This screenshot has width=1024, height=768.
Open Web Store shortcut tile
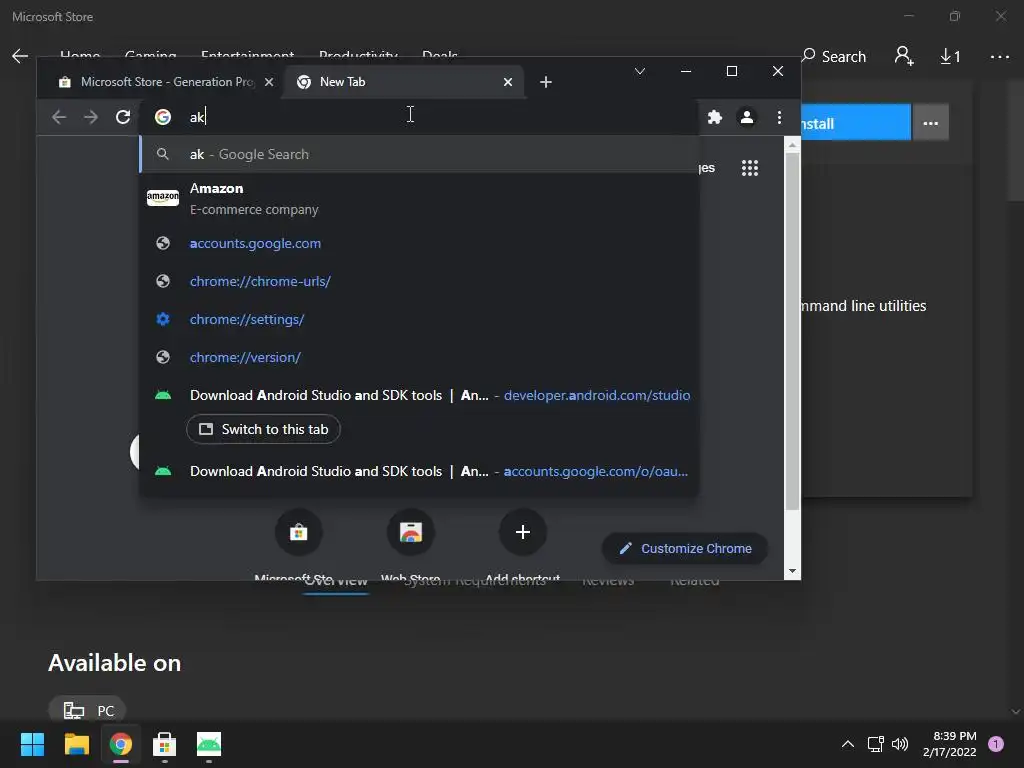[x=411, y=532]
